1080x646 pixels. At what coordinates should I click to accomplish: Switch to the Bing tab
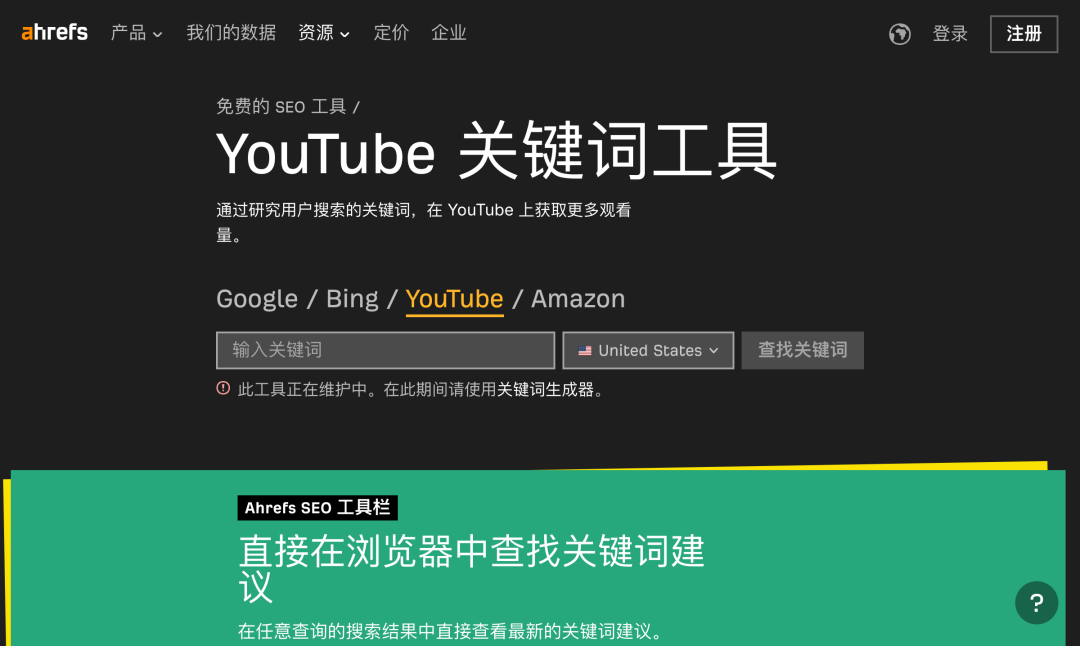pos(352,299)
